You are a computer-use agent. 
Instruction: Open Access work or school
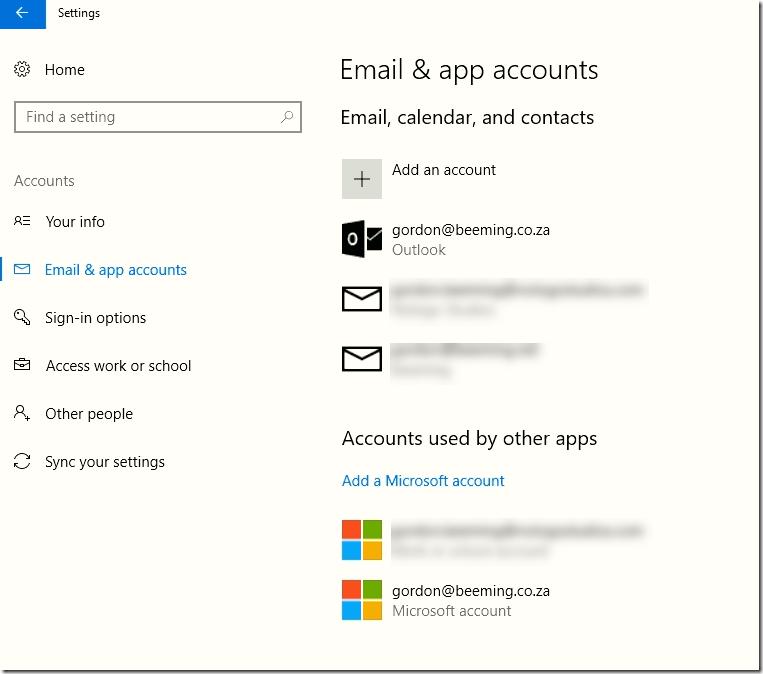click(x=118, y=365)
